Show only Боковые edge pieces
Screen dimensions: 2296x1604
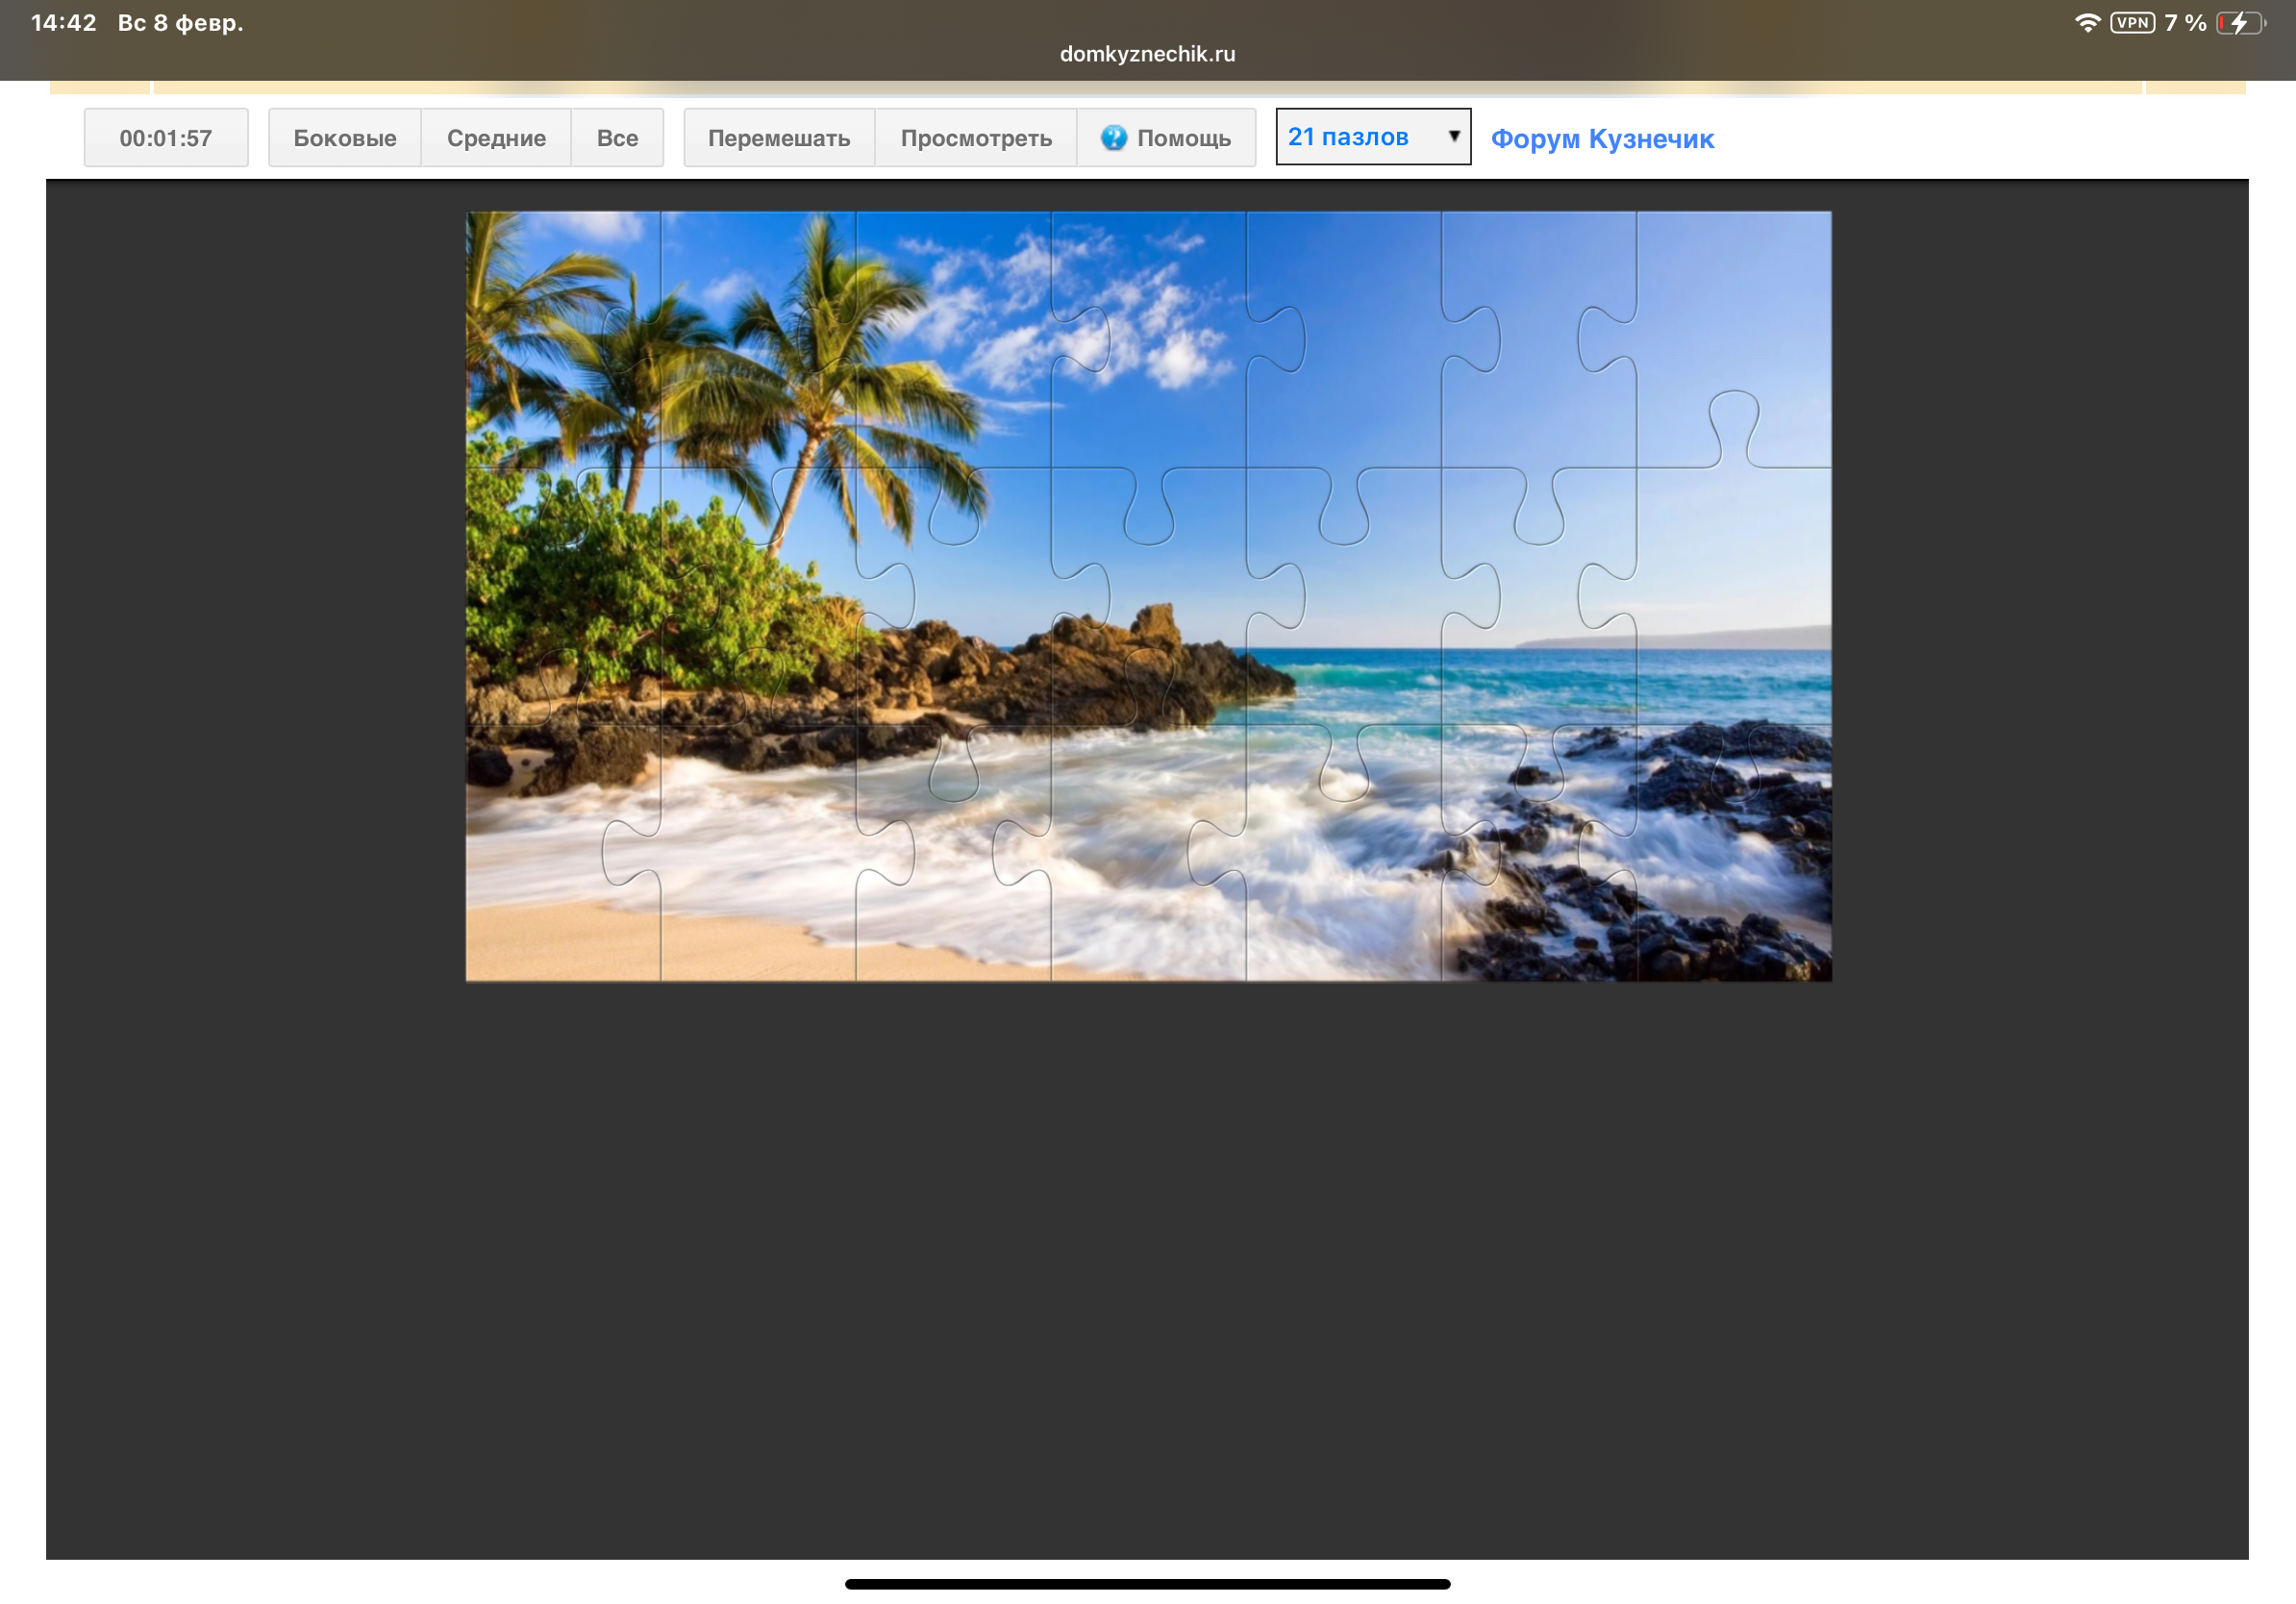coord(344,138)
